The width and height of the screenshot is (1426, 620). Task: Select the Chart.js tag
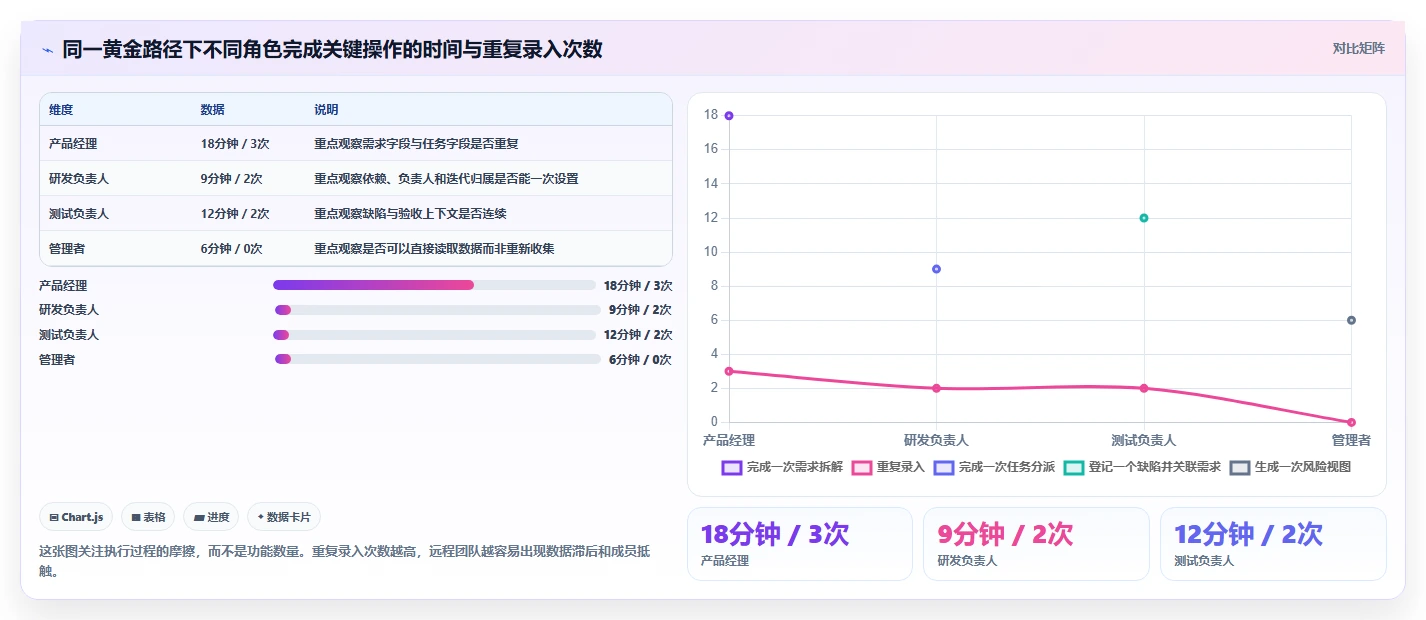77,517
